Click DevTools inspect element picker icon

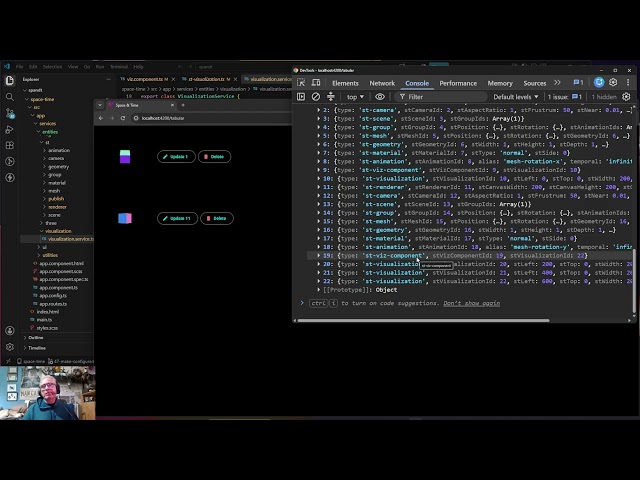pos(301,82)
